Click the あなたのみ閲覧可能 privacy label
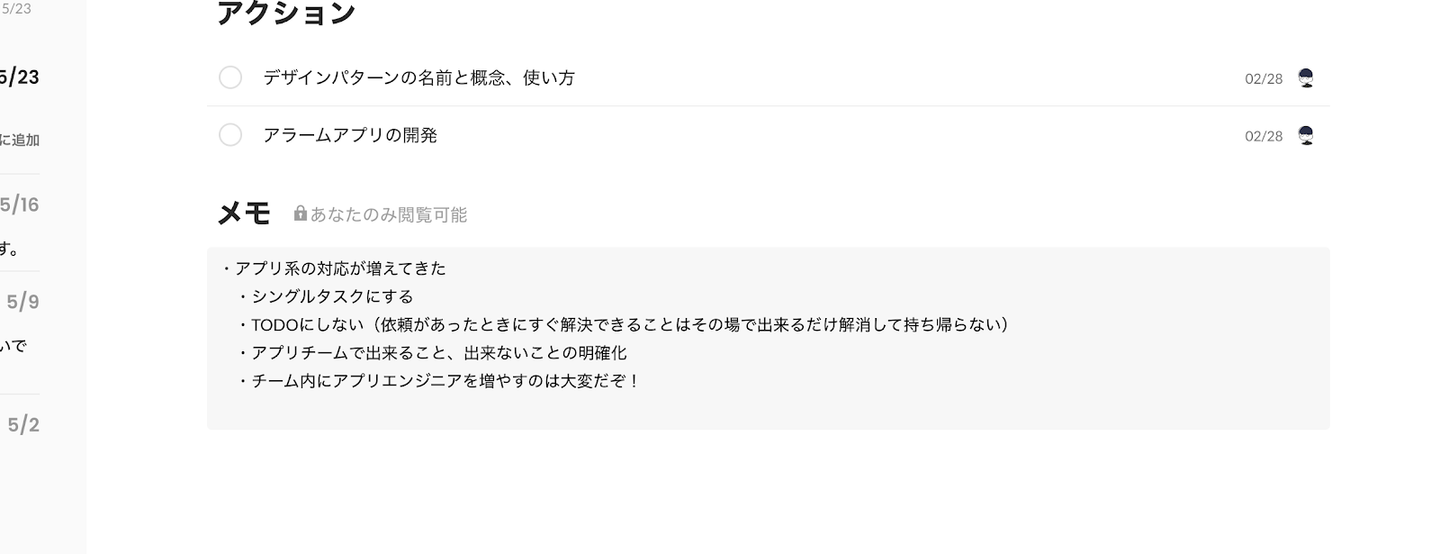The width and height of the screenshot is (1440, 554). [388, 215]
